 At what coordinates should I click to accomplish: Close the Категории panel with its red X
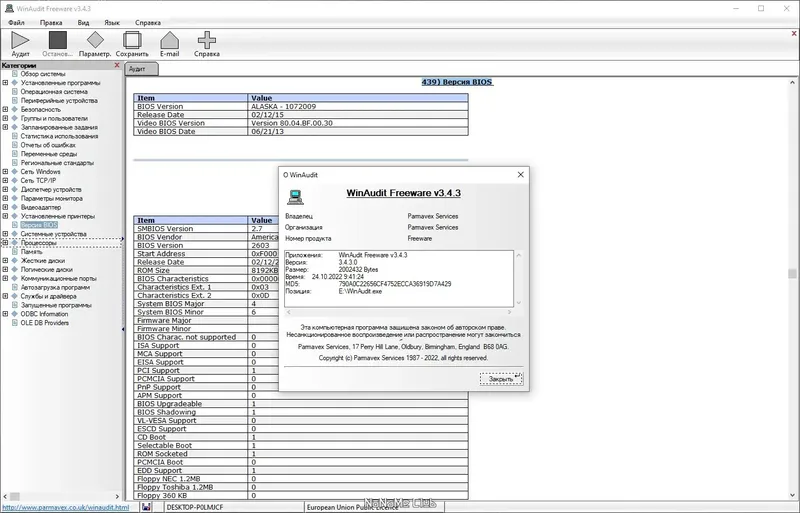coord(117,65)
